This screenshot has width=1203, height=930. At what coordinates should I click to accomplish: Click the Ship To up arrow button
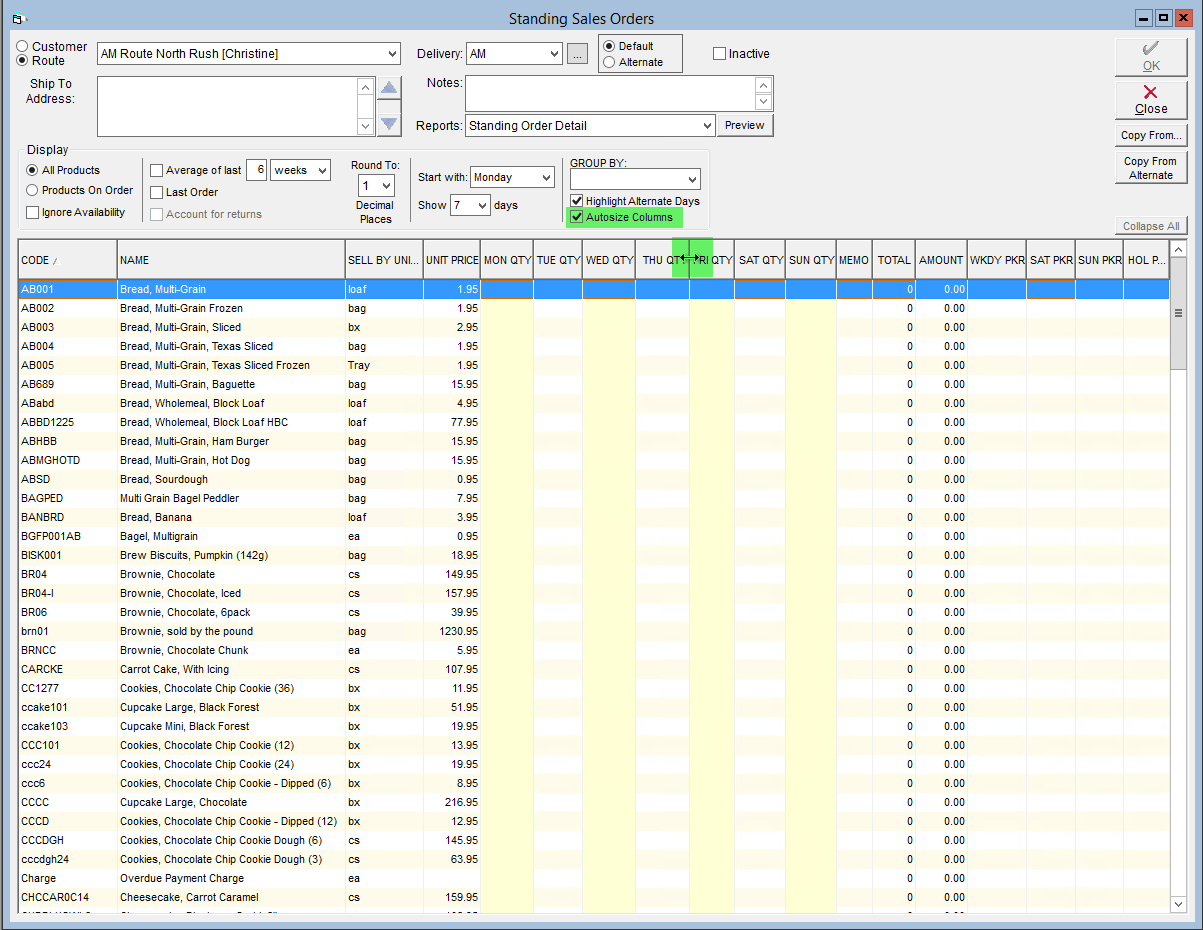(389, 89)
